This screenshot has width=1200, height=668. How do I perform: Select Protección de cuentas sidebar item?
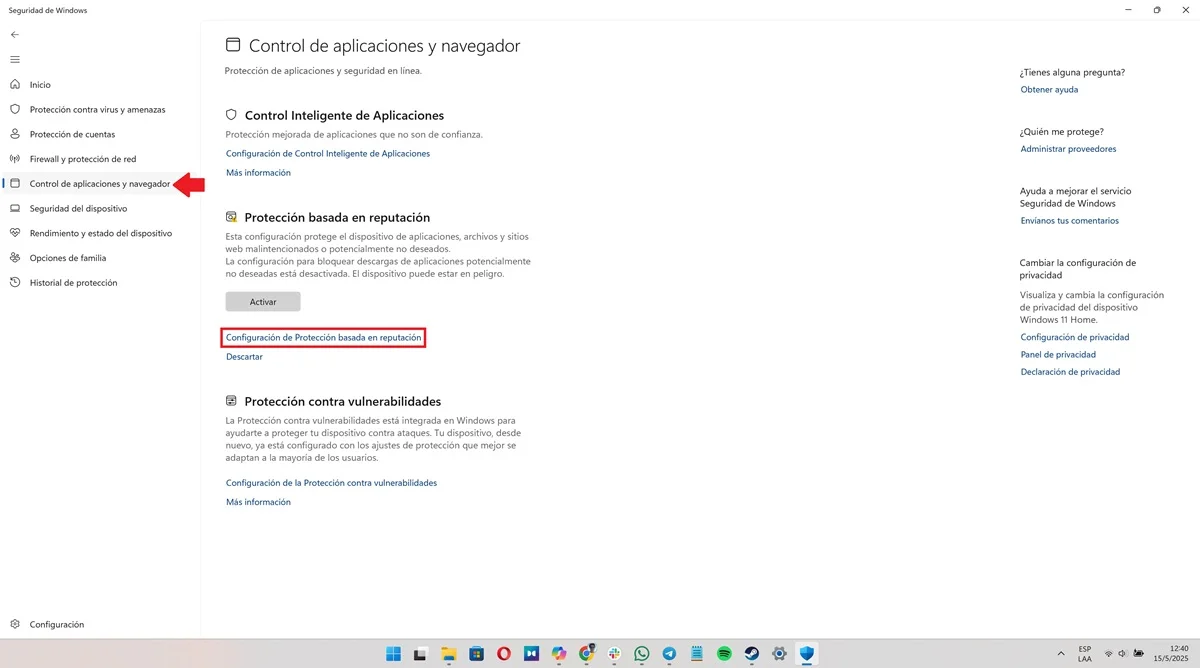pyautogui.click(x=72, y=134)
